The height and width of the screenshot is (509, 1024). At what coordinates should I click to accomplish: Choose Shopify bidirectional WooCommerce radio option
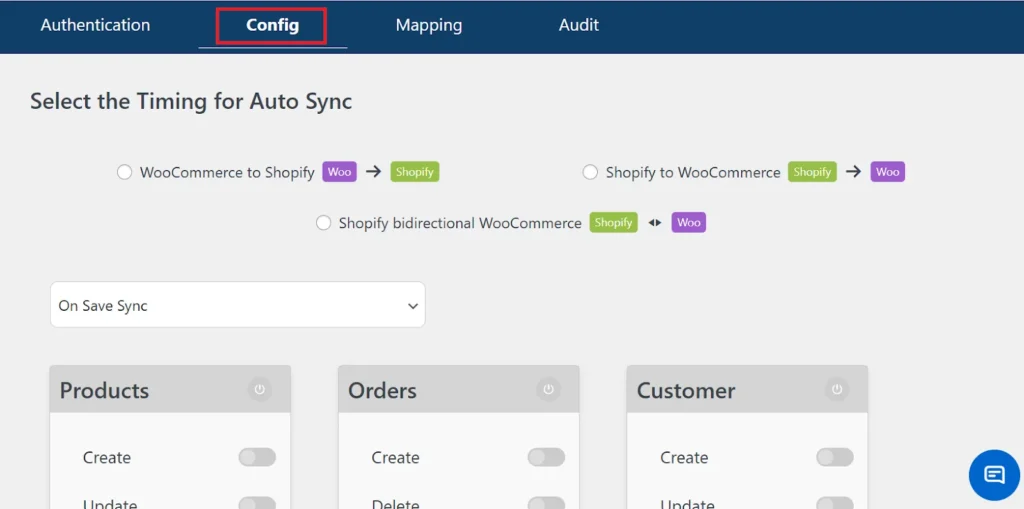click(x=323, y=223)
